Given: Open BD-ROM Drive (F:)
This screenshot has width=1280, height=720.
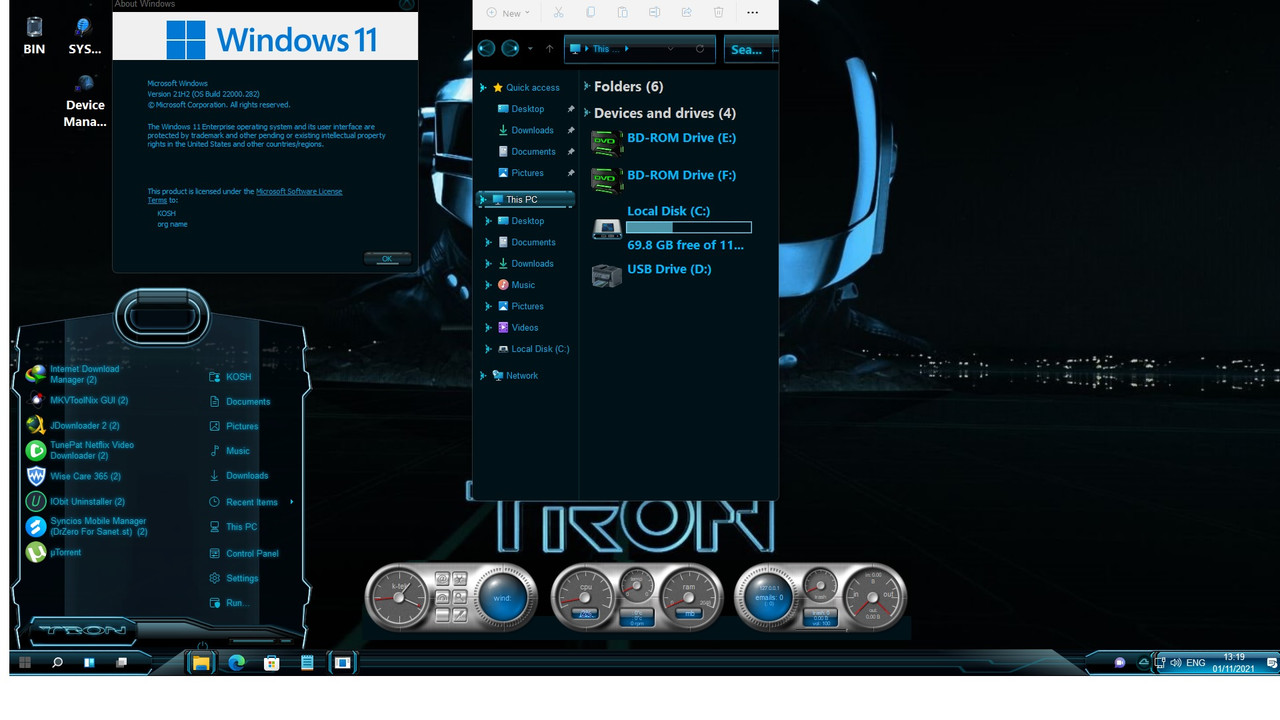Looking at the screenshot, I should point(664,178).
